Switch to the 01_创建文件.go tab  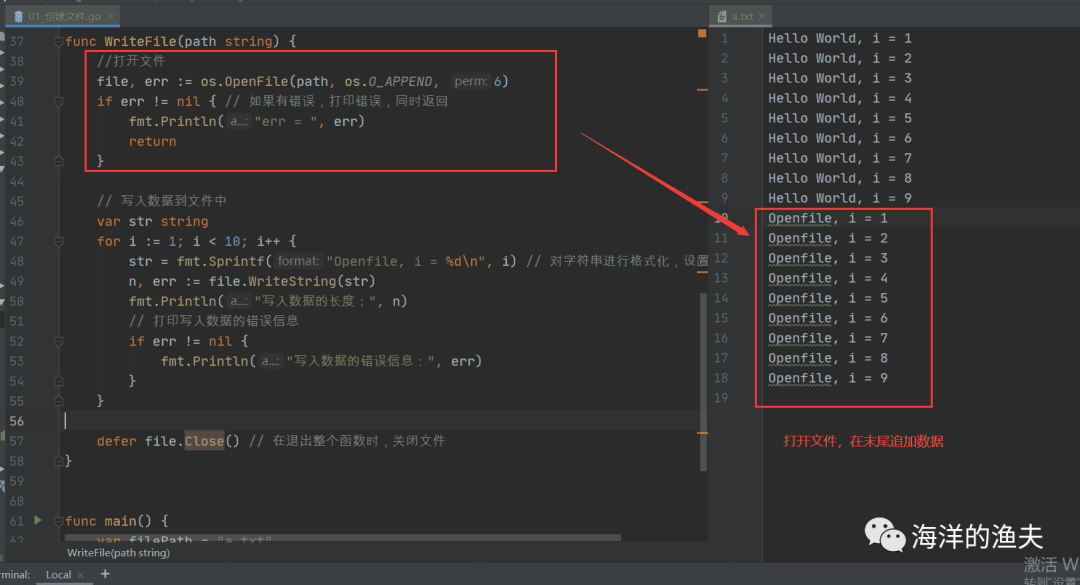[62, 16]
